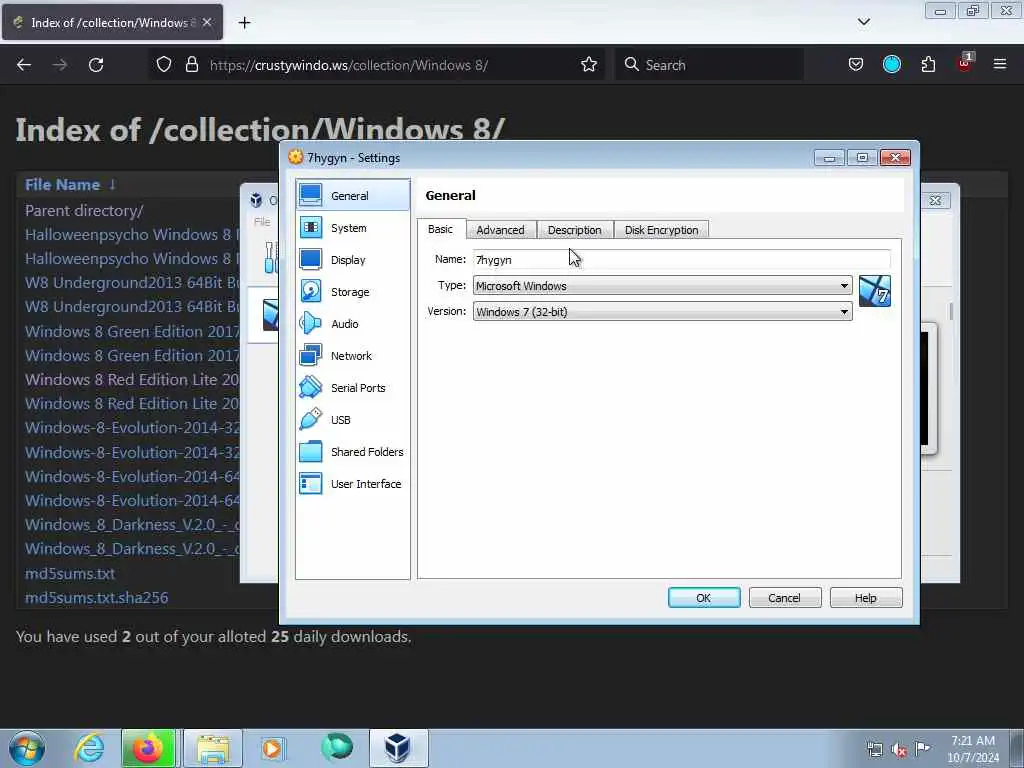Click the Windows 7 OS type icon
Viewport: 1024px width, 768px height.
874,291
